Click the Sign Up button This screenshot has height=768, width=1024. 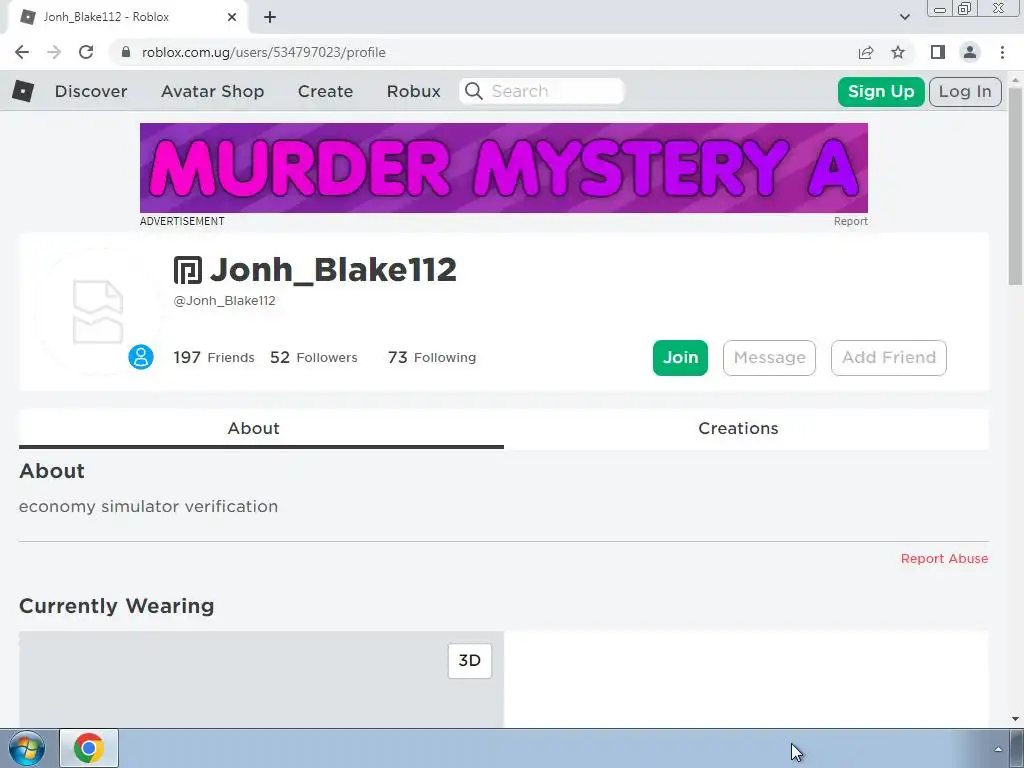tap(881, 91)
